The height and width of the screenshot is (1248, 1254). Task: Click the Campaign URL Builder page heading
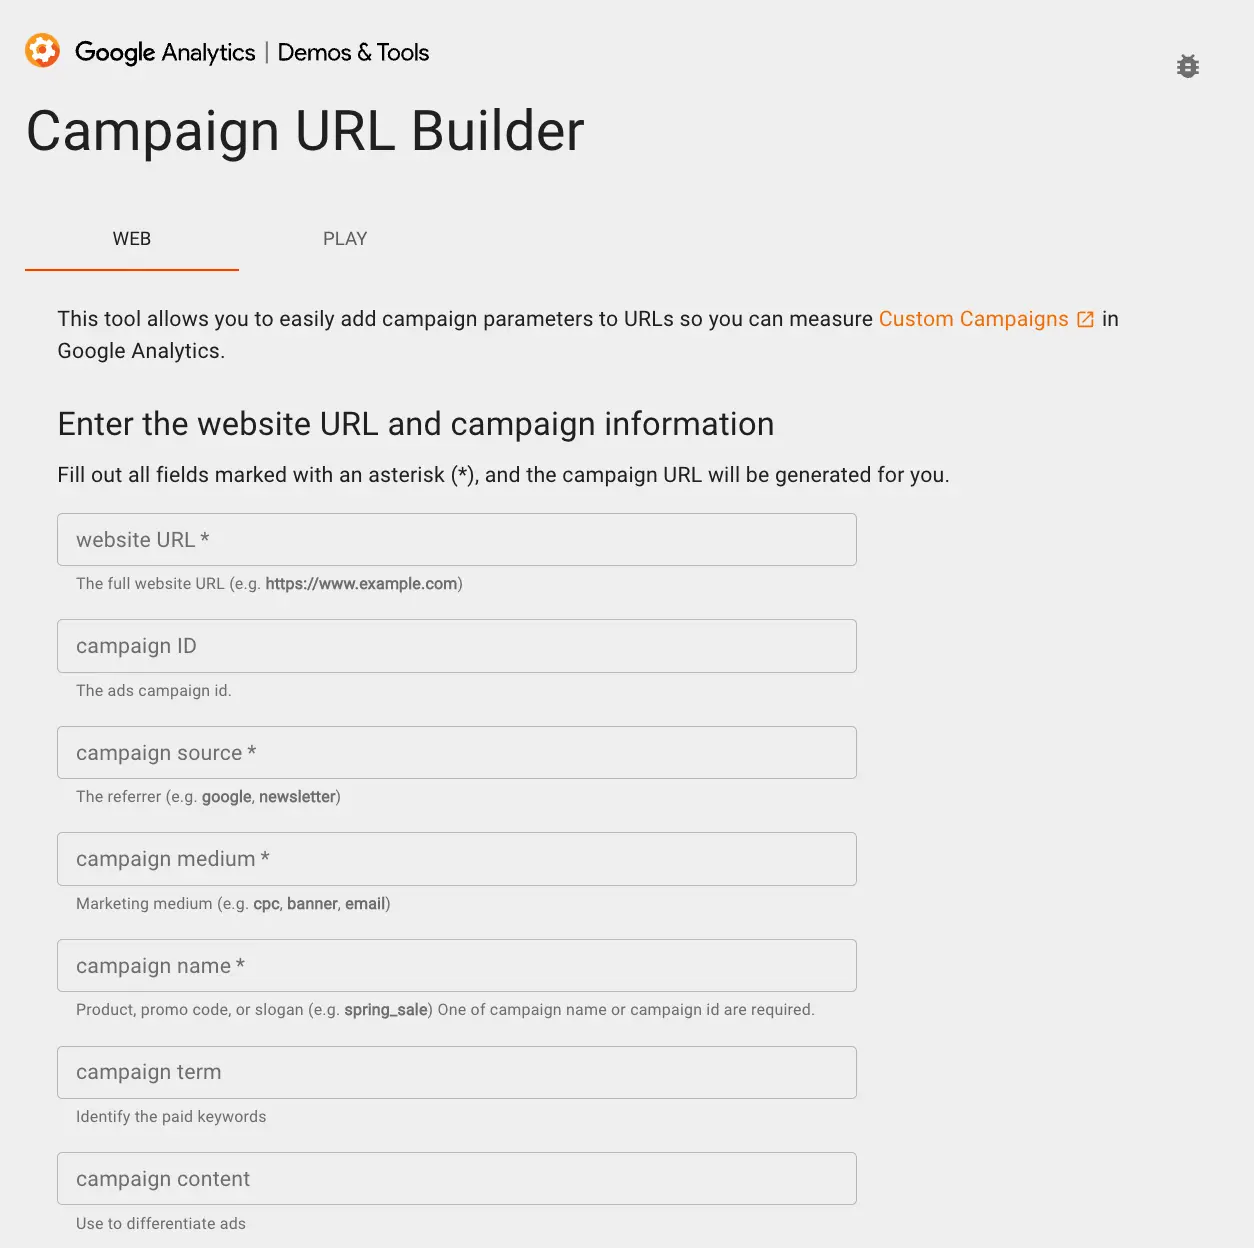pos(305,131)
